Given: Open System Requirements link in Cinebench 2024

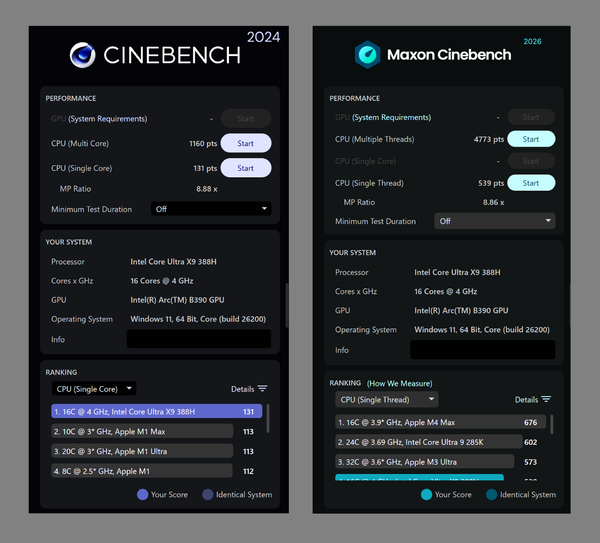Looking at the screenshot, I should [108, 119].
